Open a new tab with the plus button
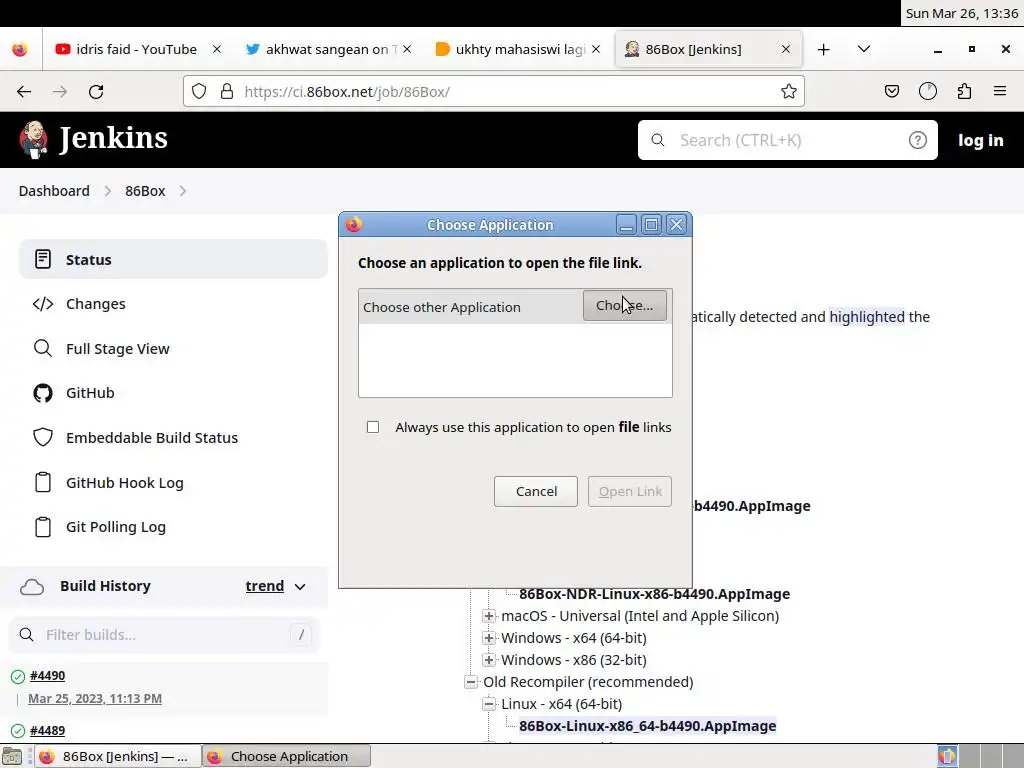 (x=824, y=50)
